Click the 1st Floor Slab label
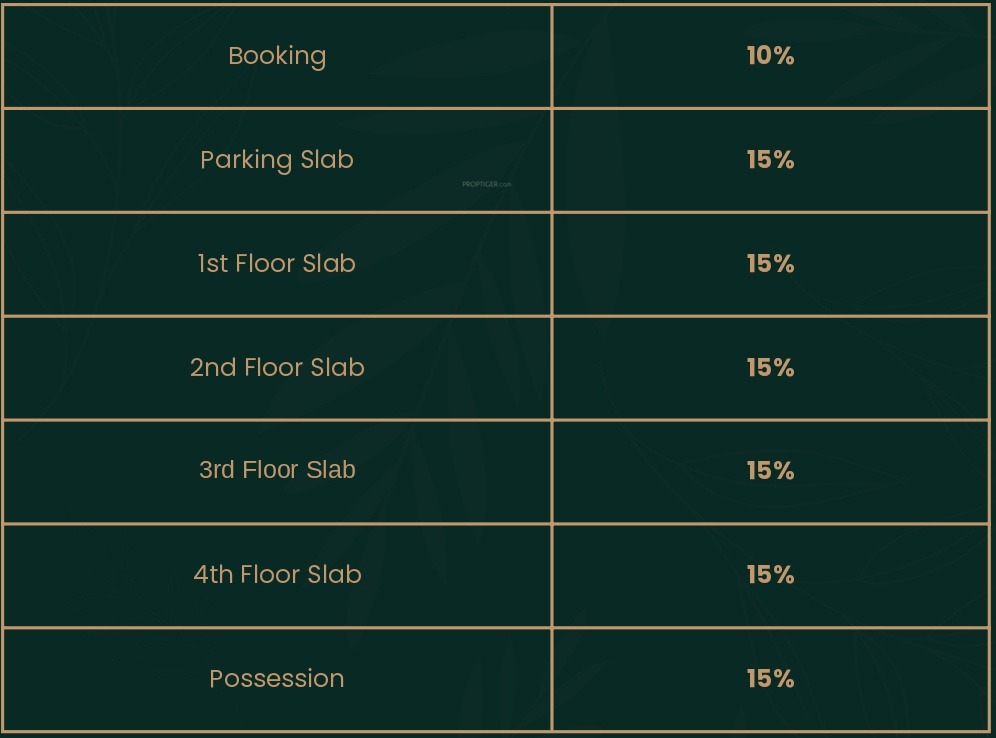 277,264
